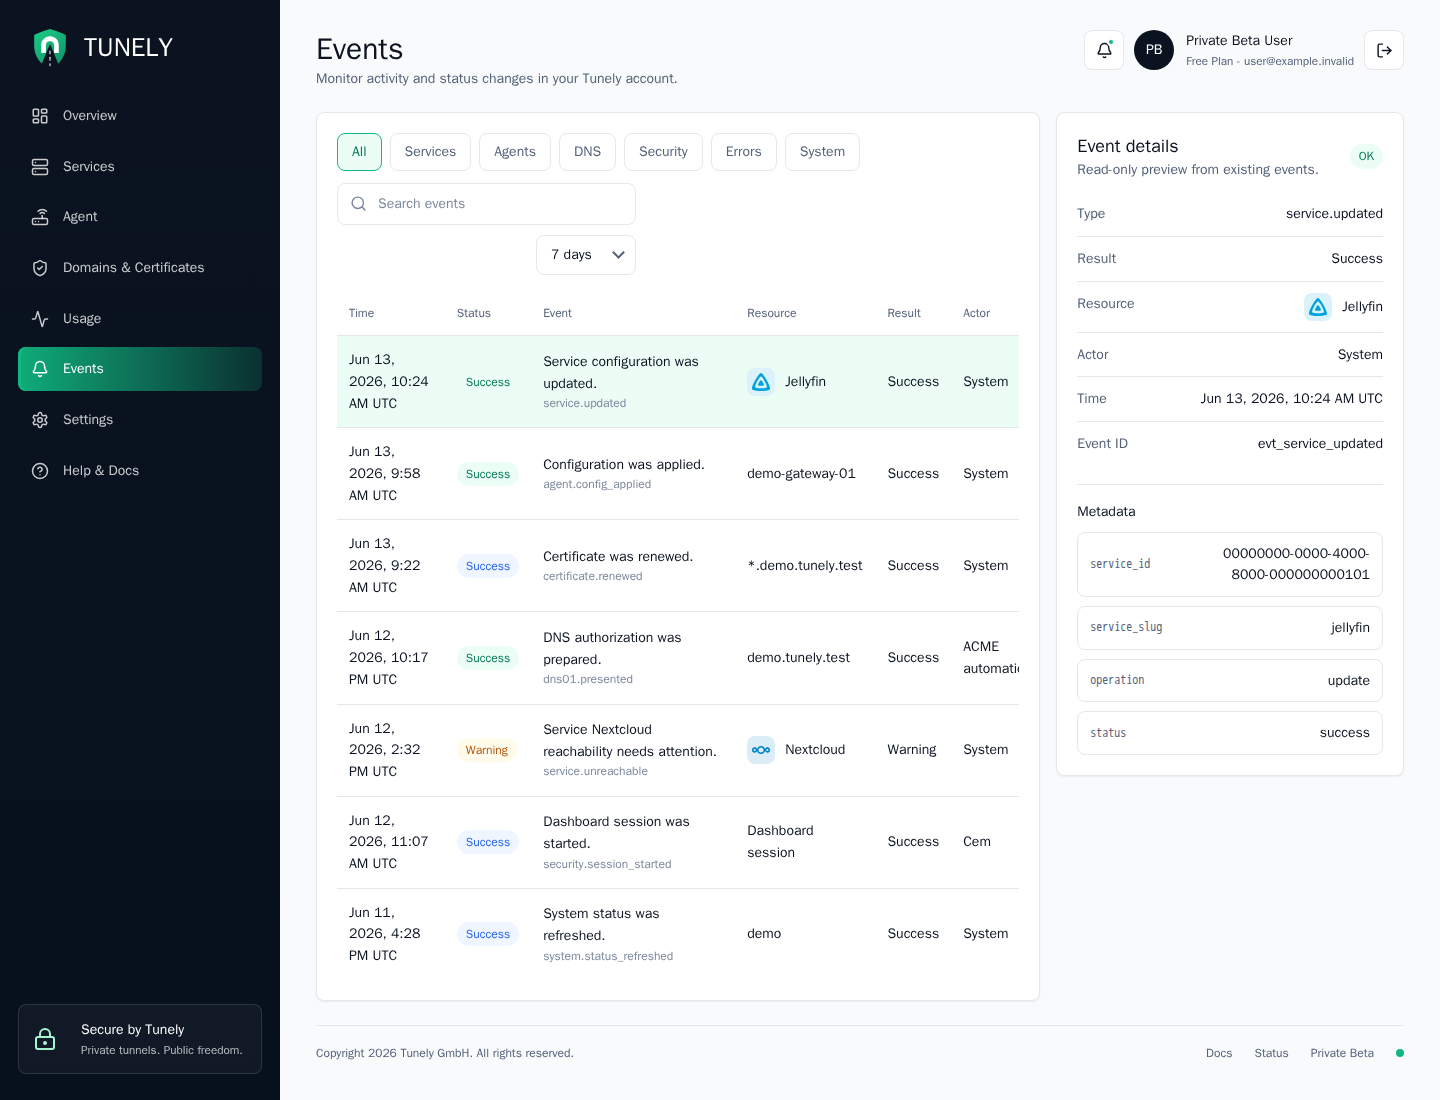Click the OK badge in Event details
1440x1100 pixels.
[x=1366, y=156]
